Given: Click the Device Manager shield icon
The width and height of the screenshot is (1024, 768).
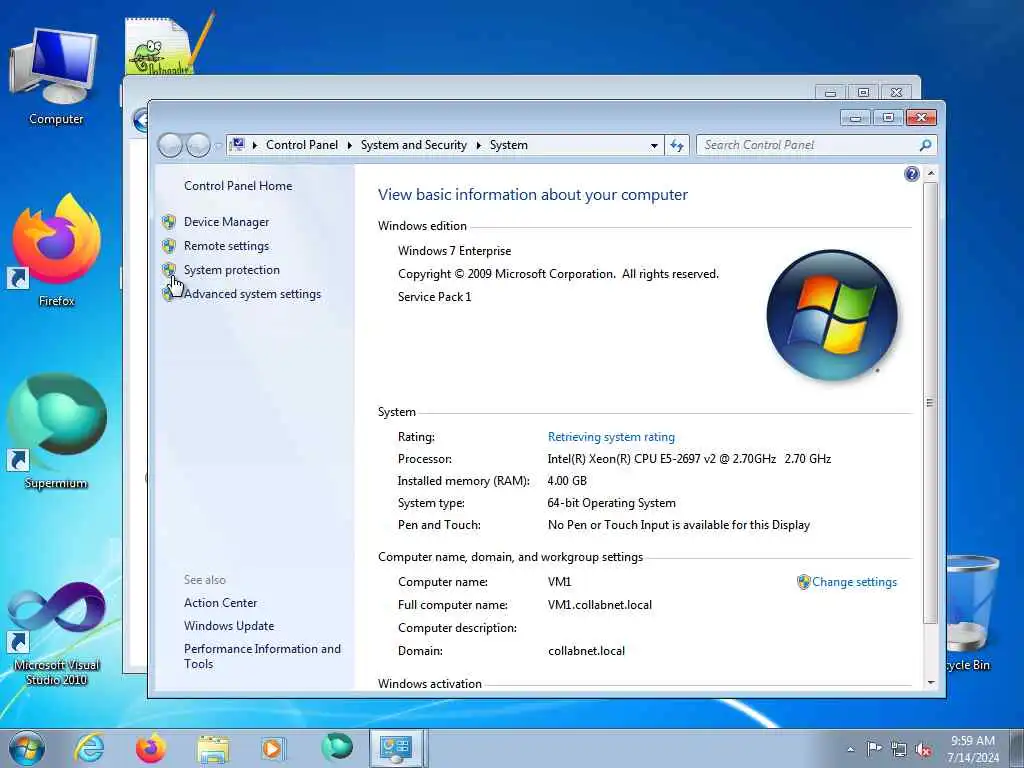Looking at the screenshot, I should pos(168,222).
